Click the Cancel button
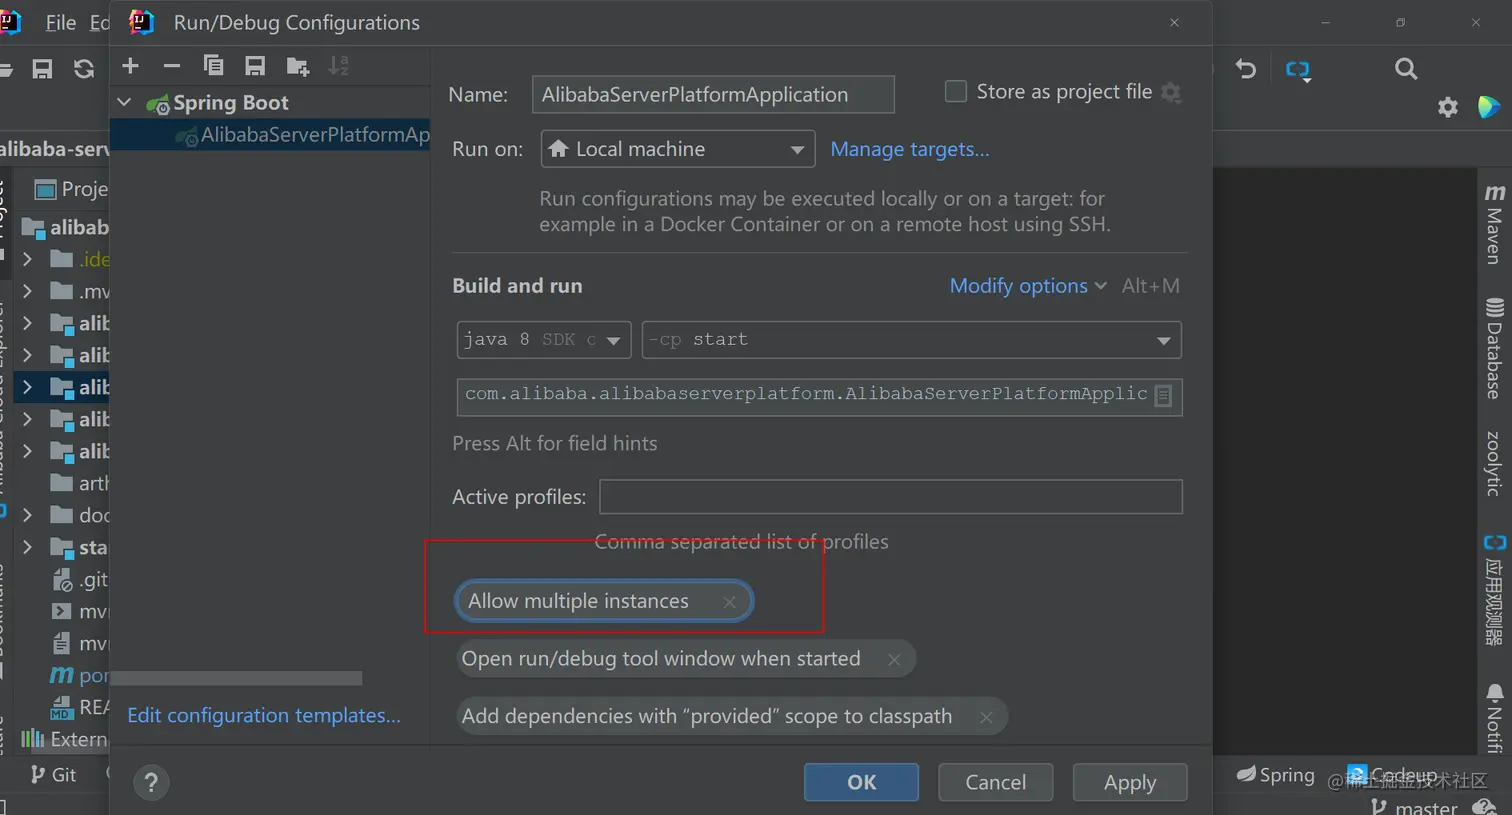 pyautogui.click(x=995, y=782)
